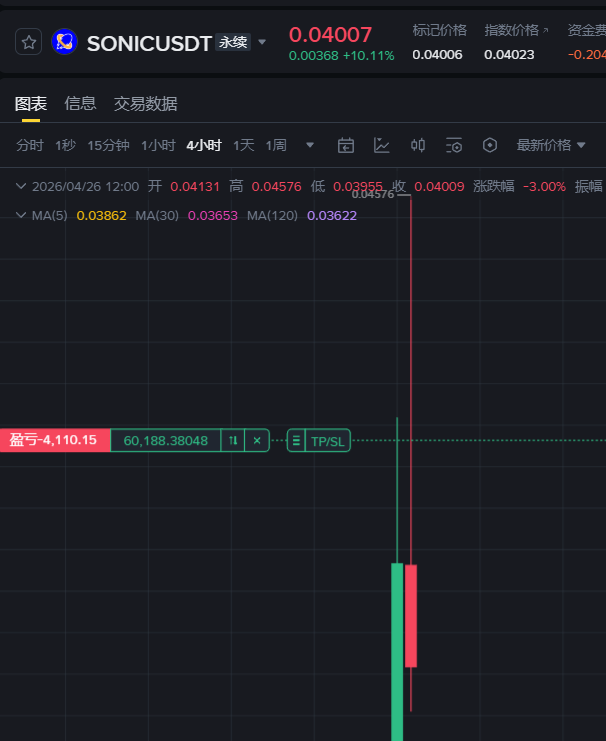
Task: Select the 15分钟 timeframe
Action: coord(108,145)
